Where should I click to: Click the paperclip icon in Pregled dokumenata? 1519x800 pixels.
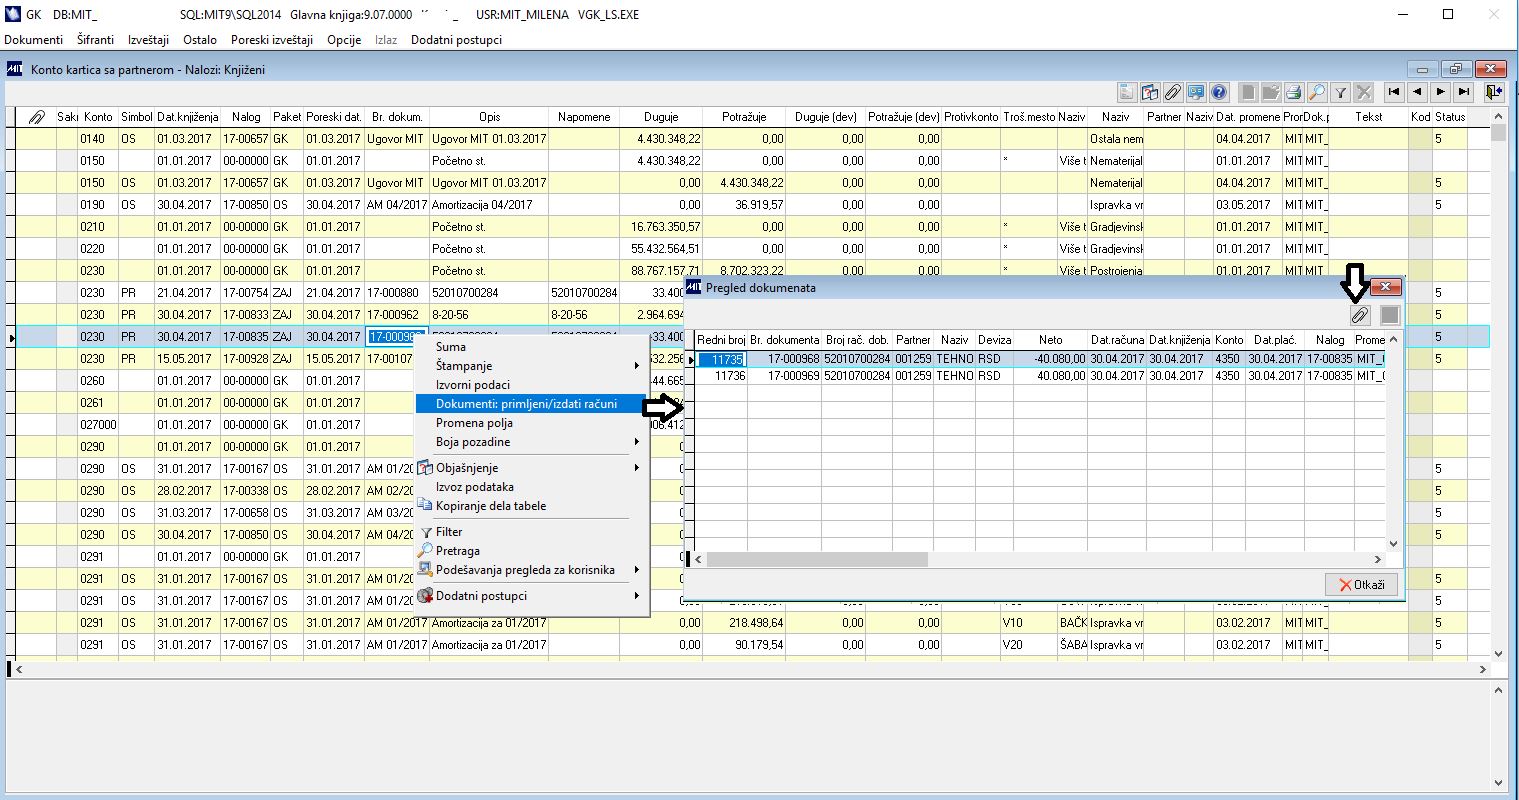[x=1359, y=315]
